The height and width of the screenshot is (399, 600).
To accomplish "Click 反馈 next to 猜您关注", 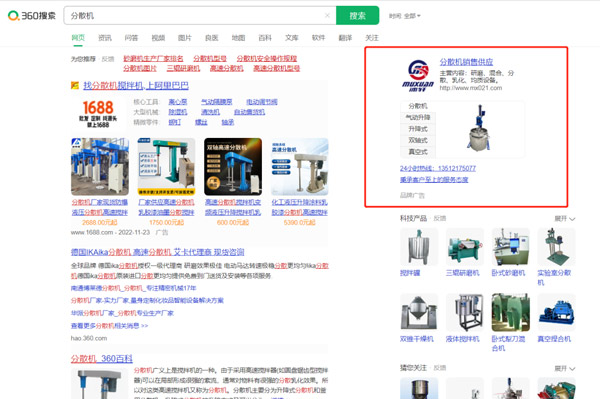I will pyautogui.click(x=440, y=368).
